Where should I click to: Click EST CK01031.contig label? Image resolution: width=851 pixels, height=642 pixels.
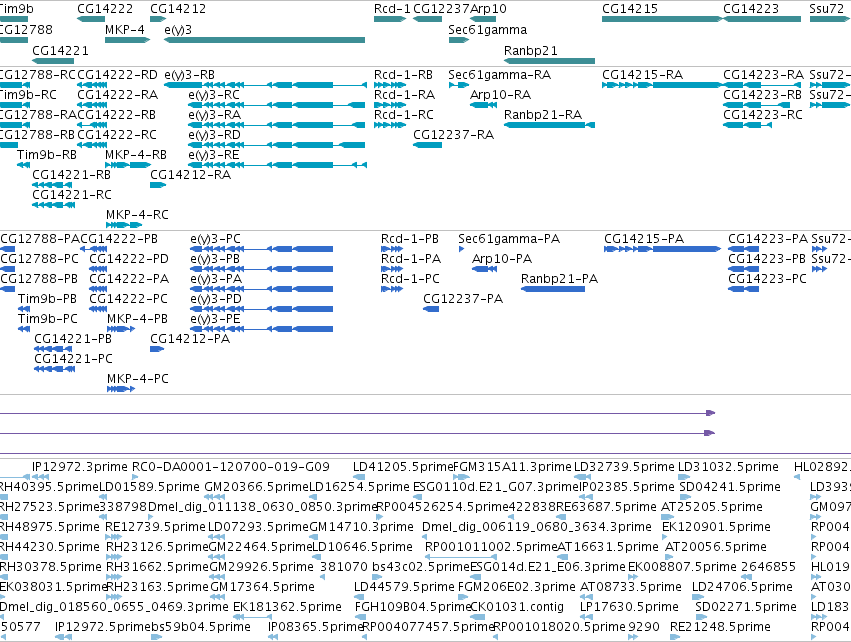[517, 606]
